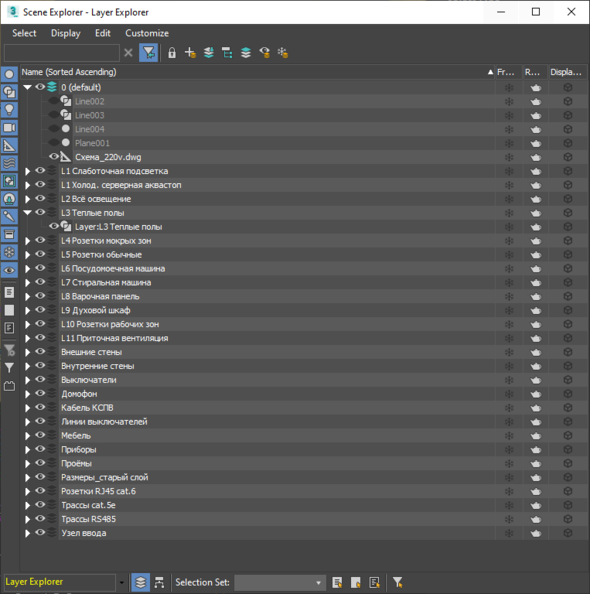The height and width of the screenshot is (594, 590).
Task: Clear the search field with the X button
Action: coord(128,53)
